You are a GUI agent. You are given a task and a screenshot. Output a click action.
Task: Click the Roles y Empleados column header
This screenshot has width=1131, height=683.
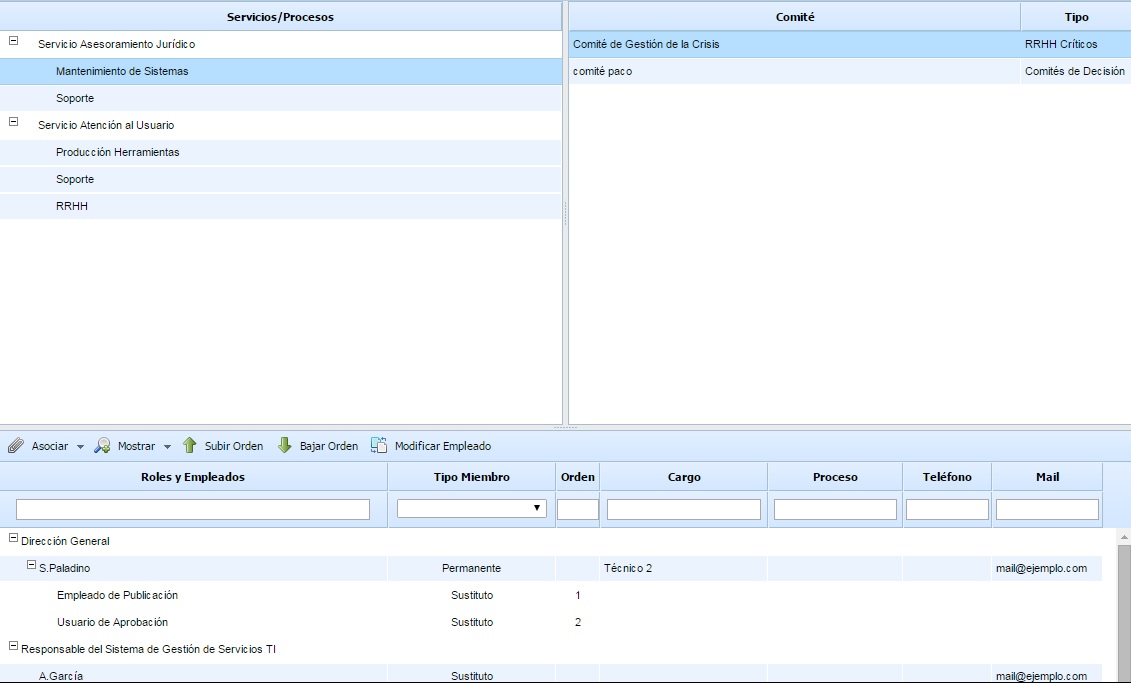193,477
